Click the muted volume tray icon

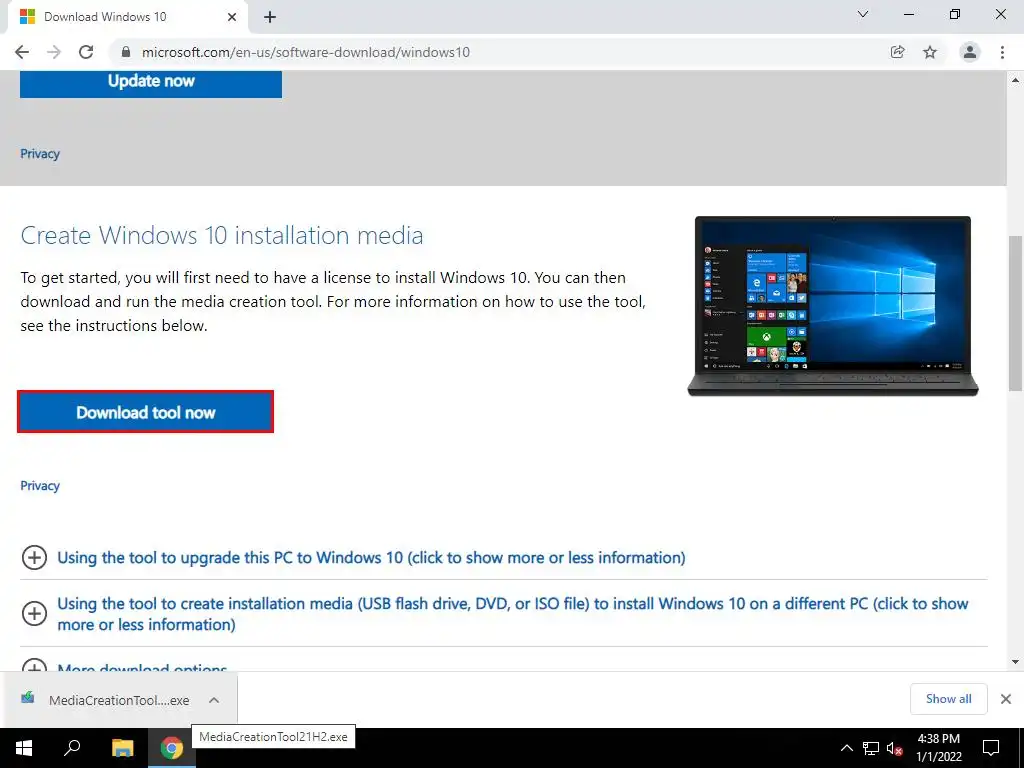coord(895,748)
